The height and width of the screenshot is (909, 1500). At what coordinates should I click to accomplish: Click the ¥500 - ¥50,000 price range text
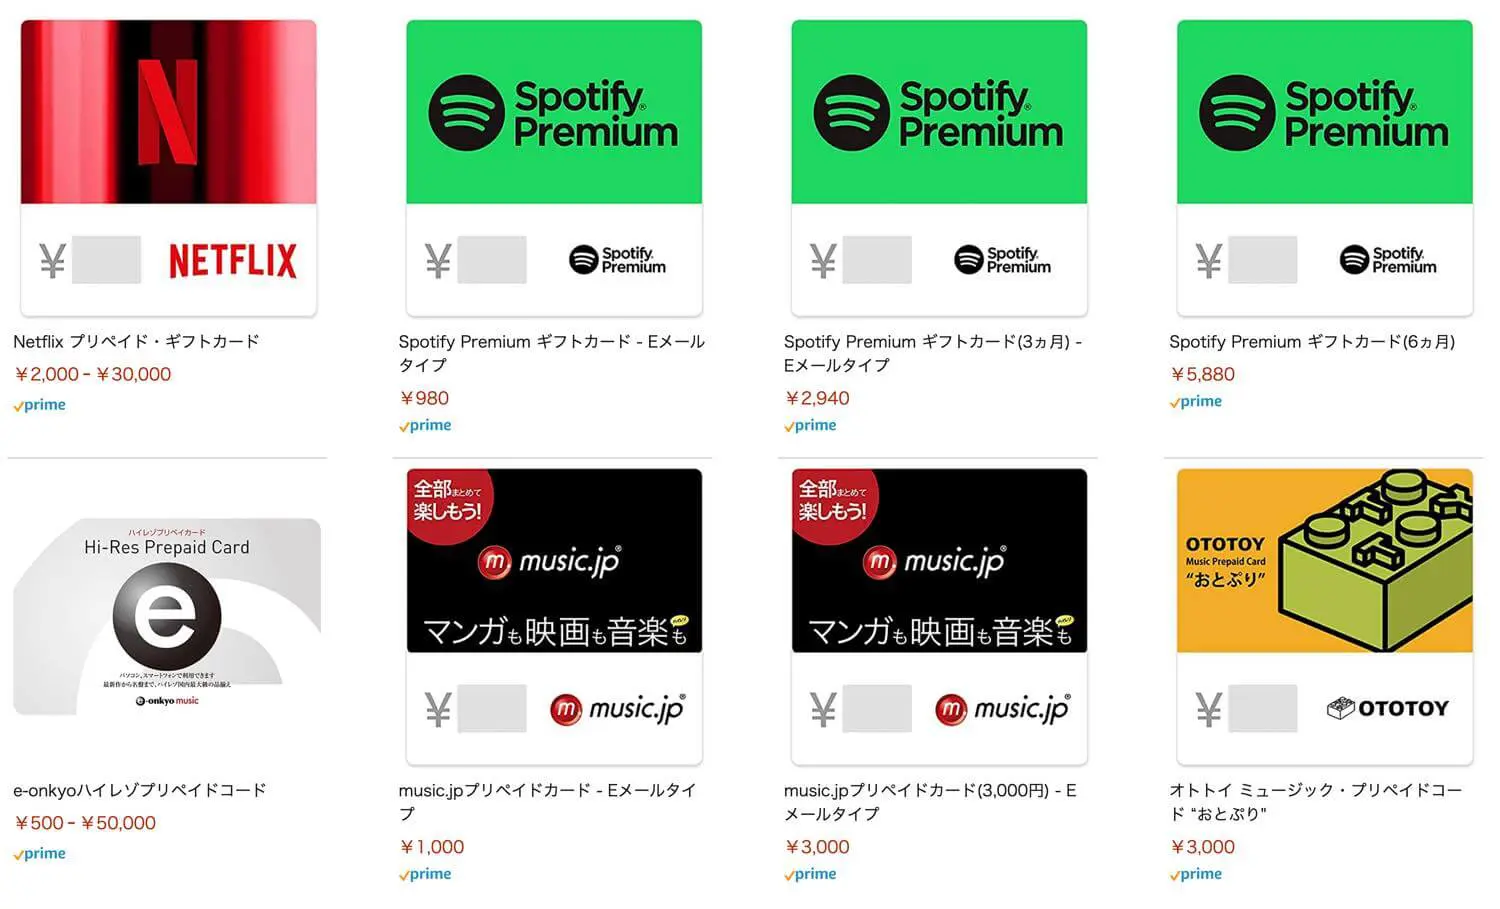(84, 822)
